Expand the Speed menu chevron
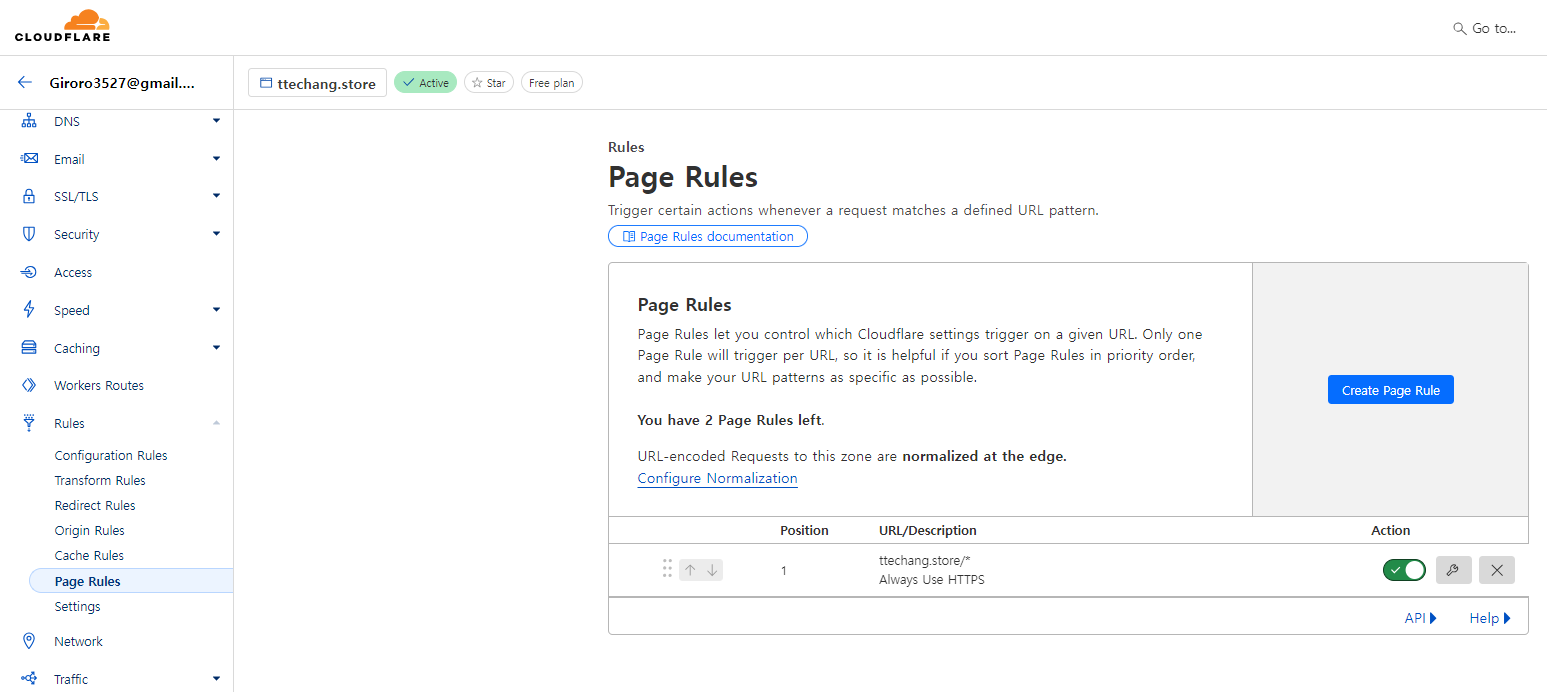1547x692 pixels. coord(216,310)
